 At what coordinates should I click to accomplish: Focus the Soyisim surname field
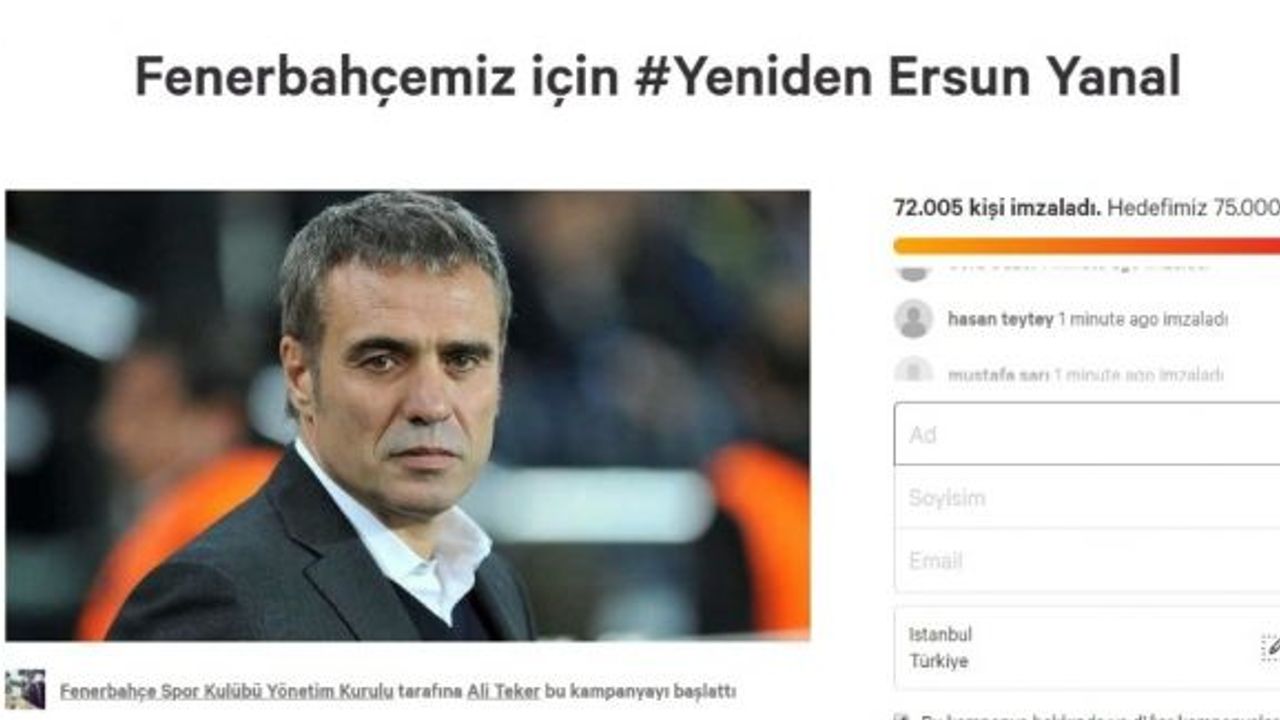[x=1087, y=497]
